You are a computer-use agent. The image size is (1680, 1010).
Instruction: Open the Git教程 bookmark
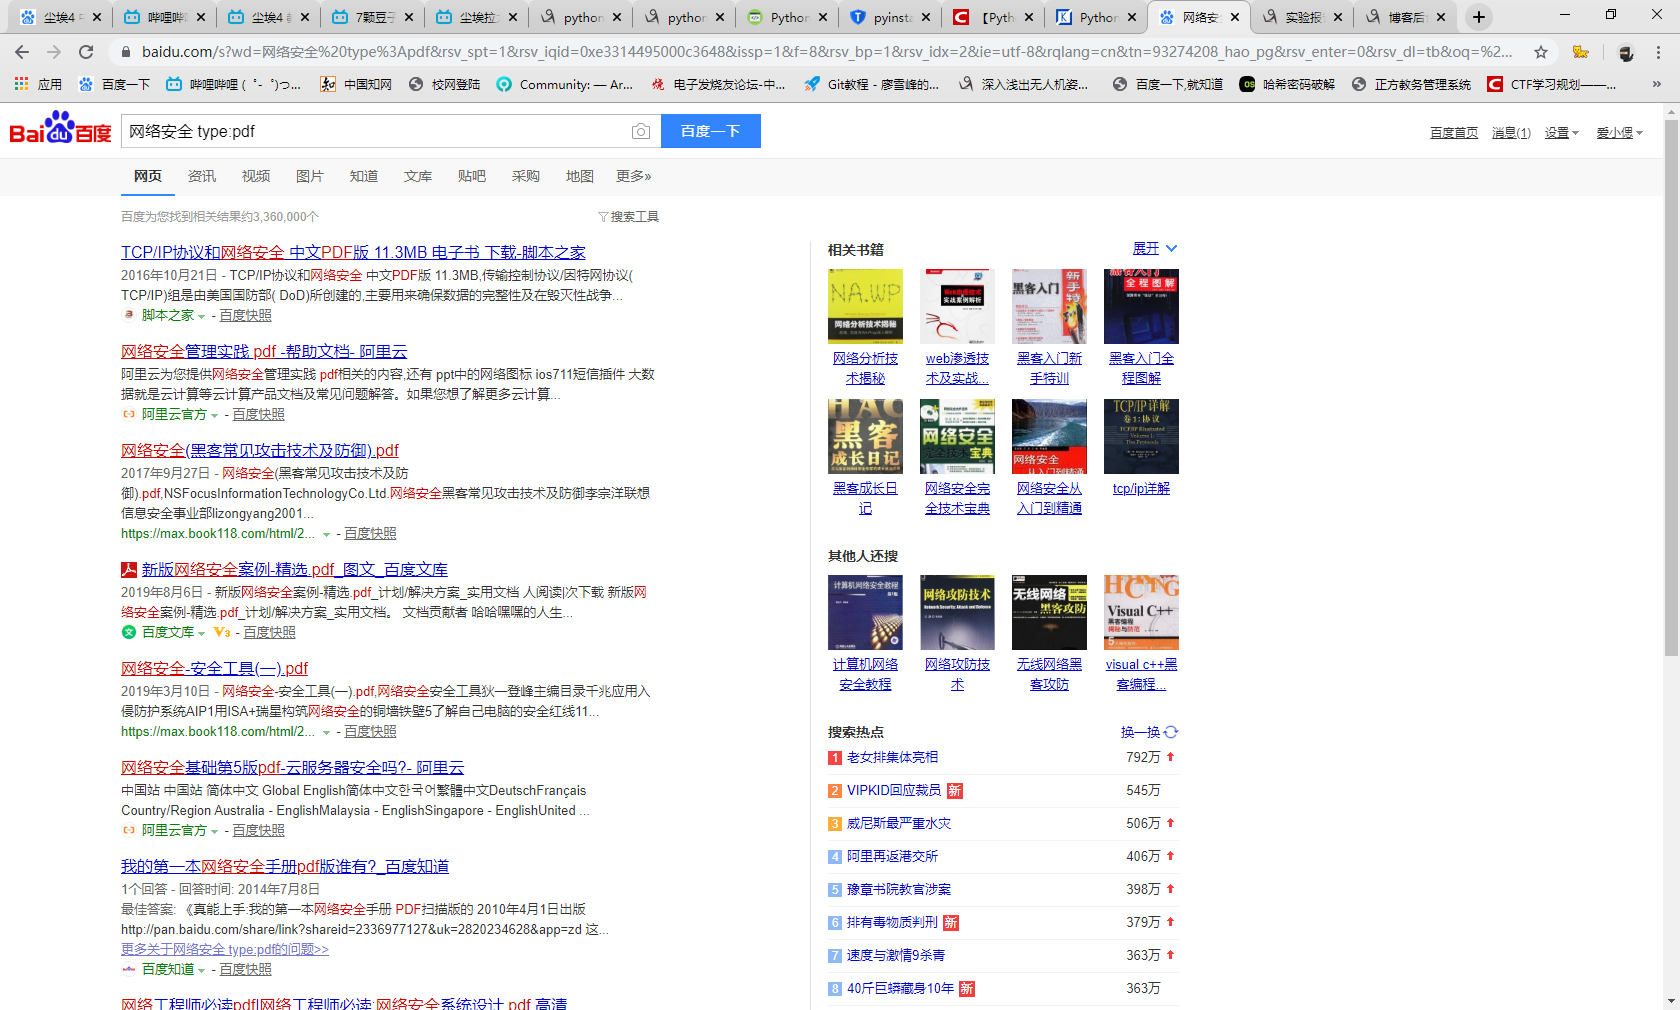(872, 85)
